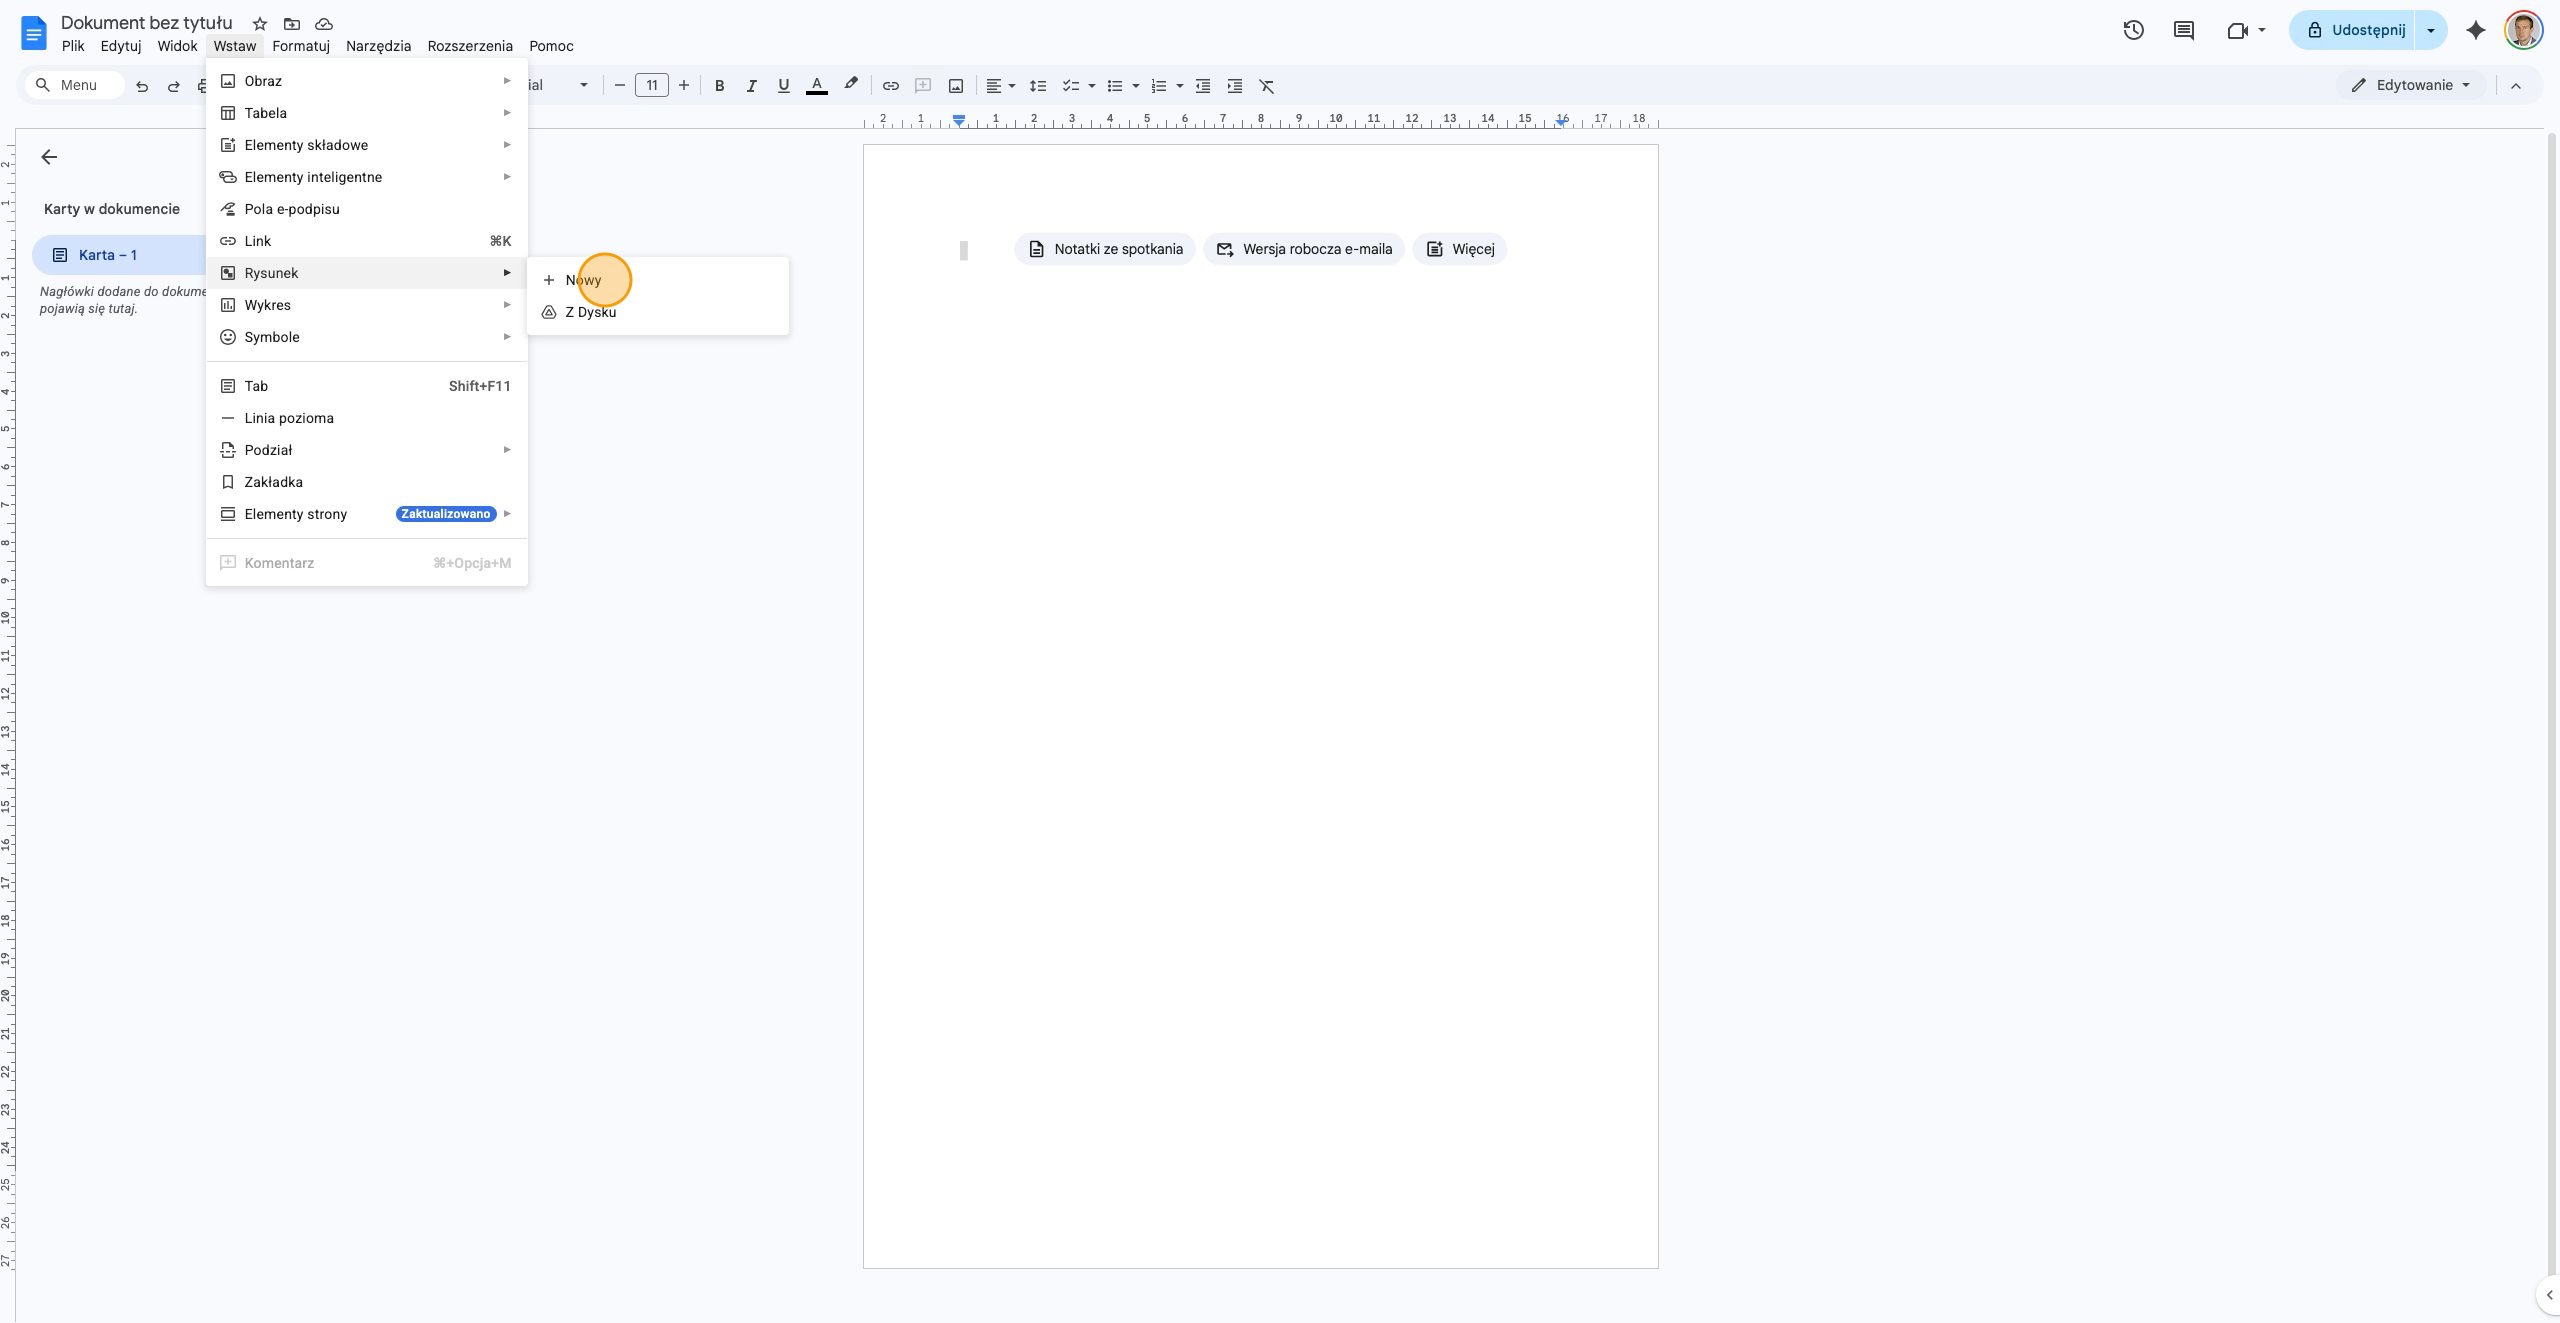The height and width of the screenshot is (1323, 2560).
Task: Decrease font size with minus button
Action: coord(619,86)
